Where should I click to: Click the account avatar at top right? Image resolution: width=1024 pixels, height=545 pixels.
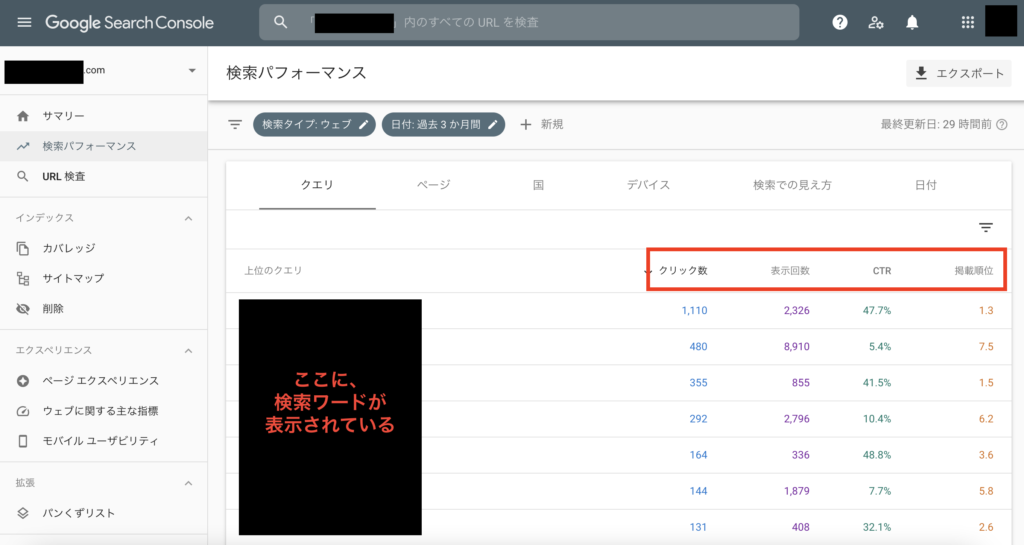[x=1000, y=20]
